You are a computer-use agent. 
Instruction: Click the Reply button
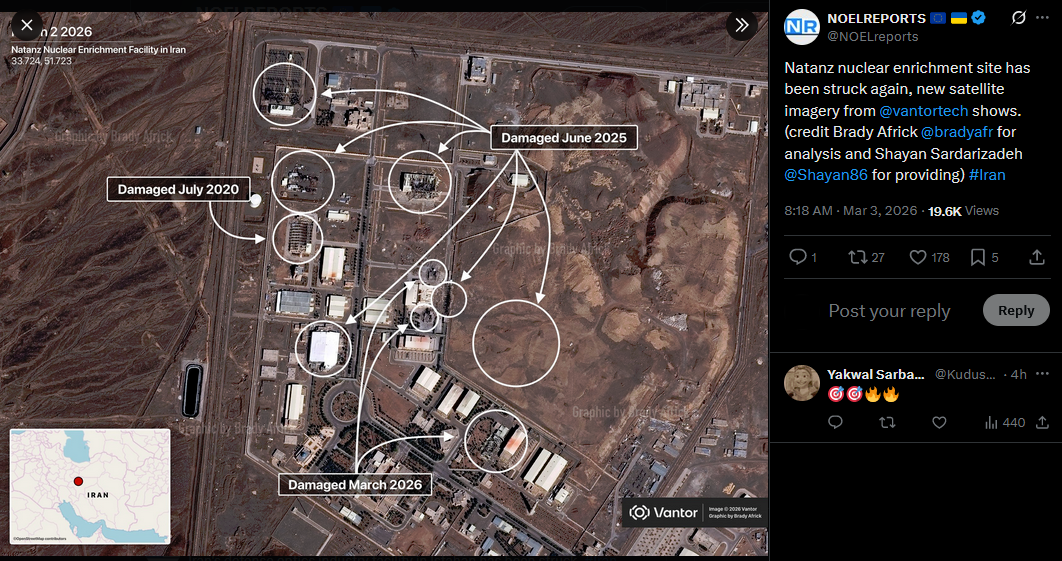(x=1016, y=310)
